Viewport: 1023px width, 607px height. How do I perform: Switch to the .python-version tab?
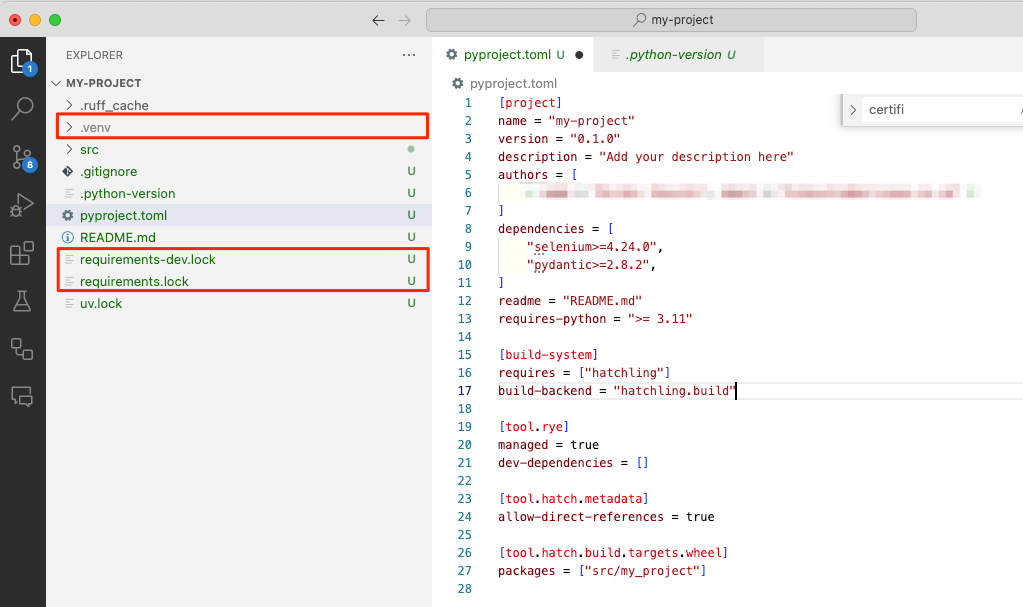679,56
